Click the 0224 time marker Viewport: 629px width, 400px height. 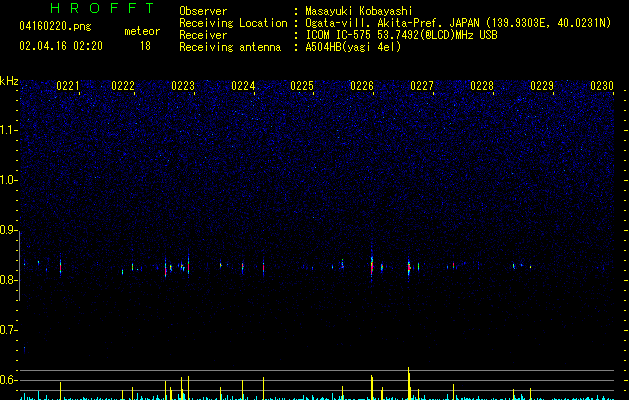pos(243,86)
